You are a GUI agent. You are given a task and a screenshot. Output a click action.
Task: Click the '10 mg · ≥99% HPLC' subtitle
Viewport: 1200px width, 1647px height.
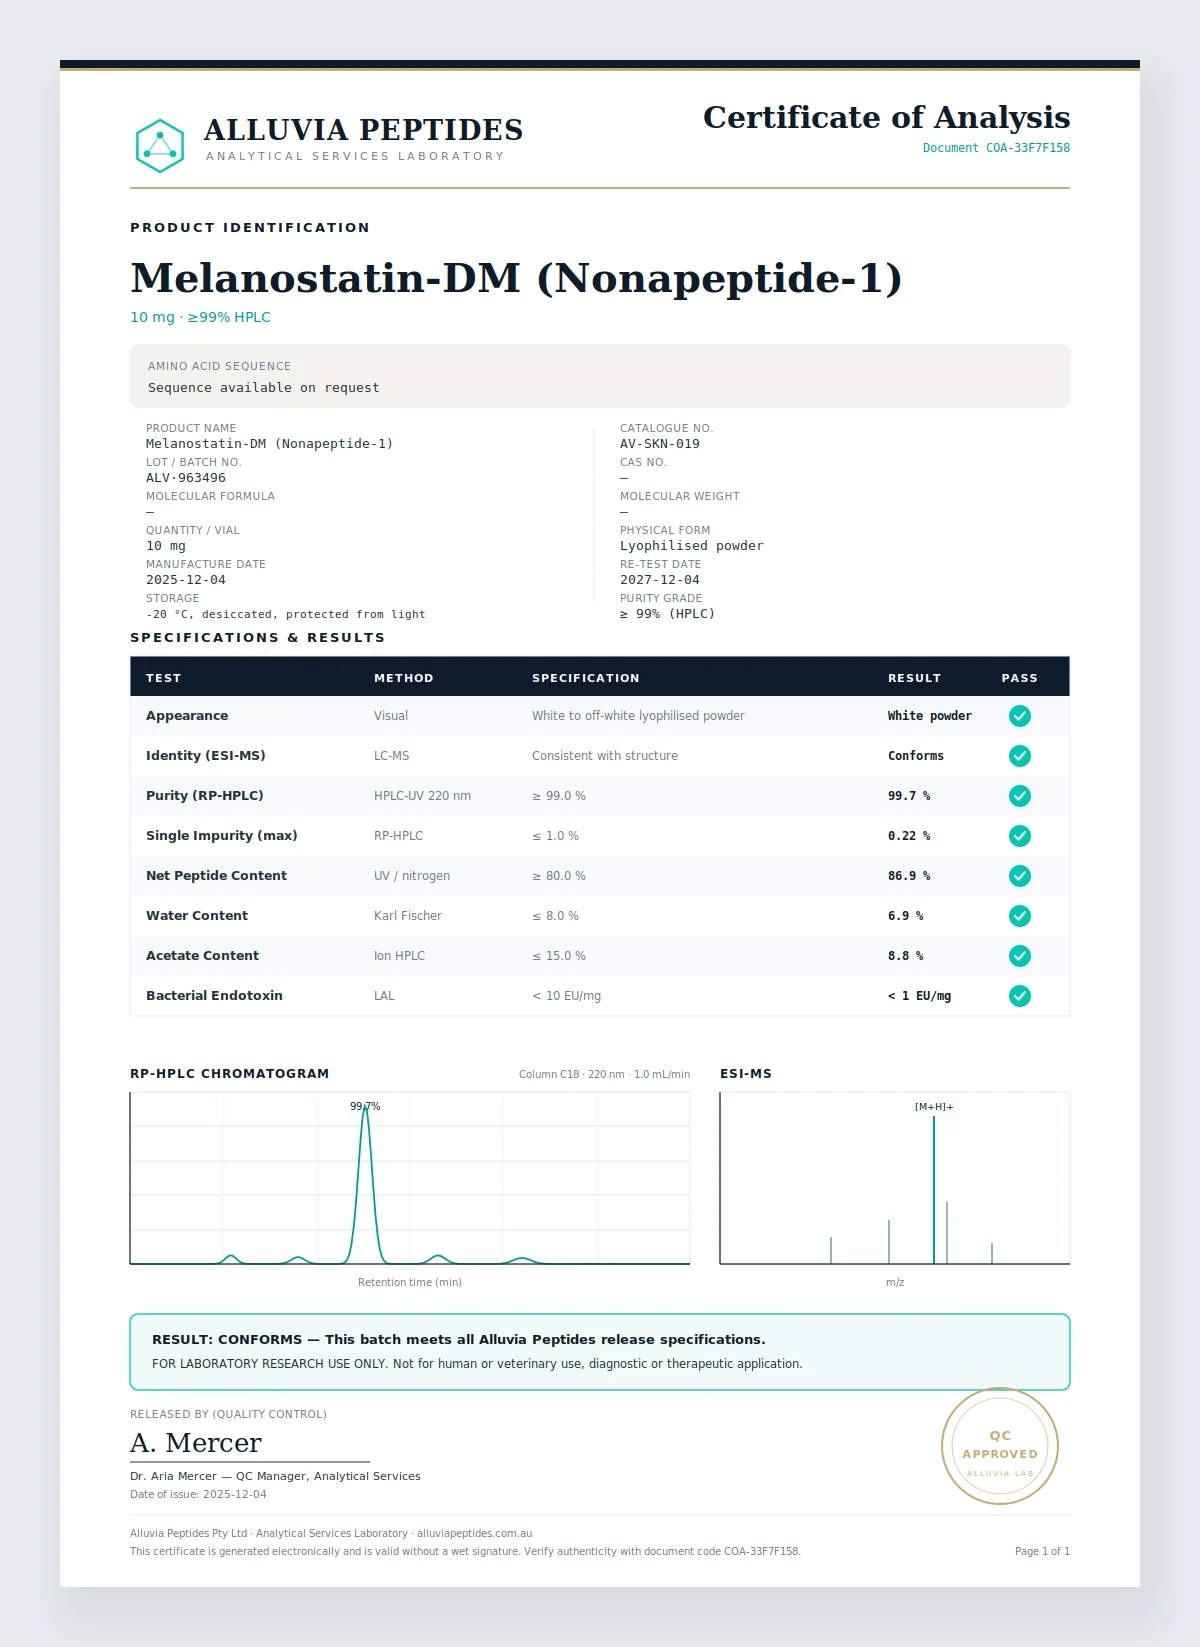pos(200,317)
